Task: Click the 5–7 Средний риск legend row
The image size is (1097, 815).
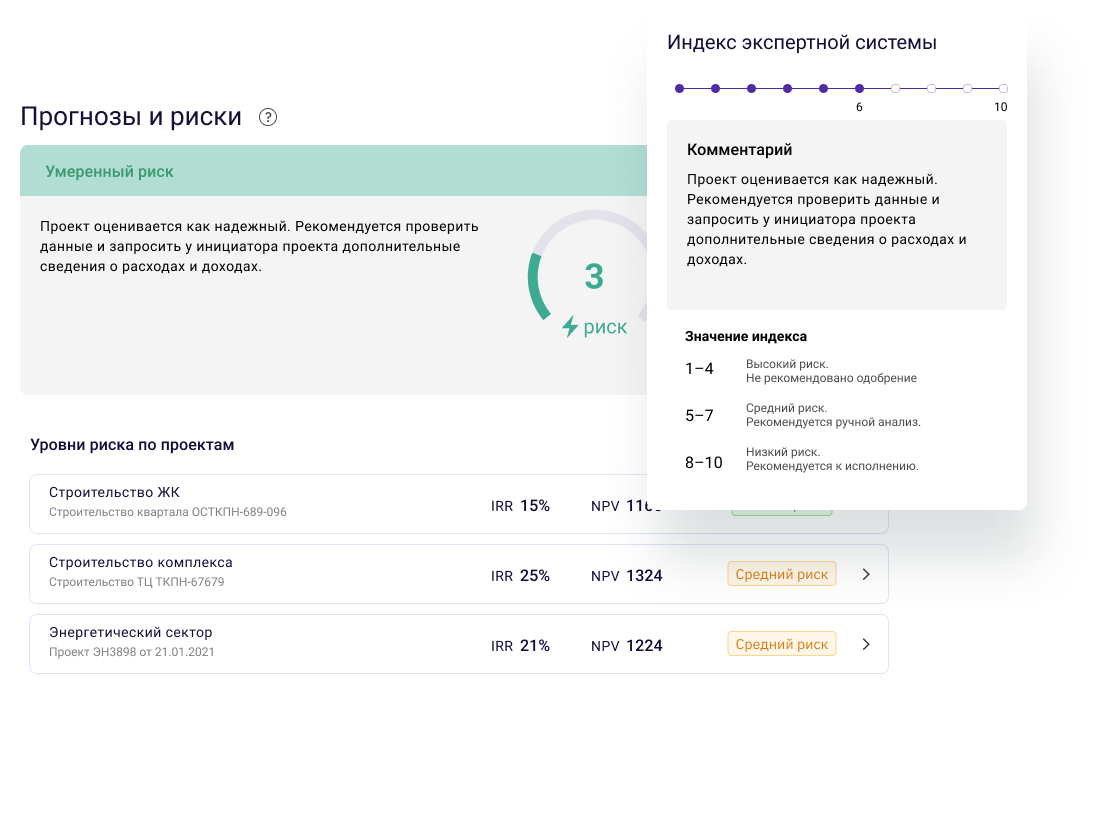Action: (x=803, y=415)
